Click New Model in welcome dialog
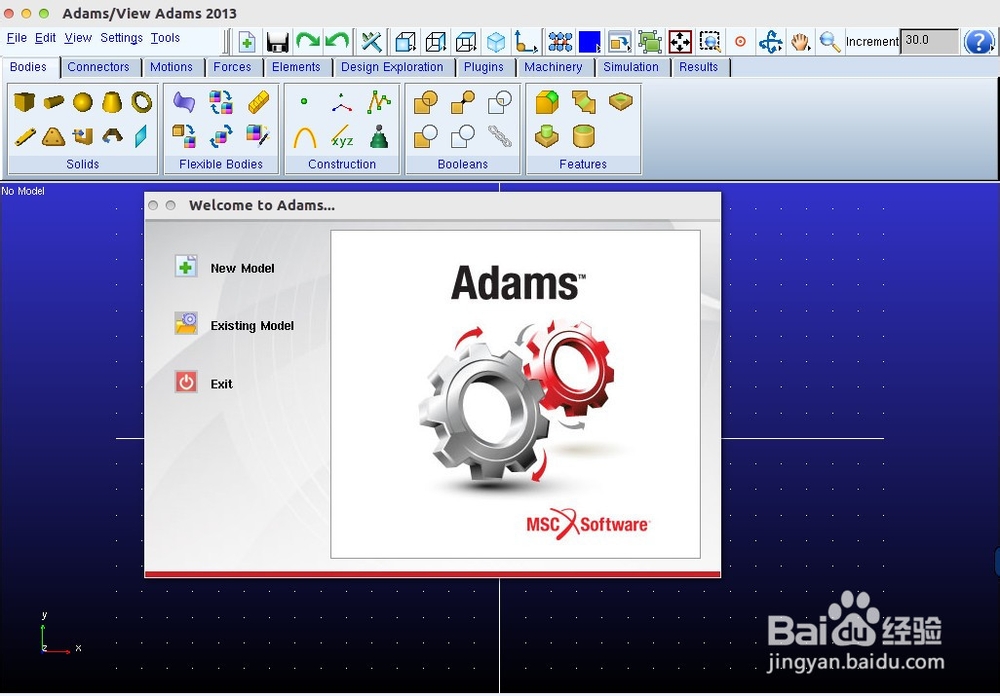The image size is (1000, 696). pos(224,268)
